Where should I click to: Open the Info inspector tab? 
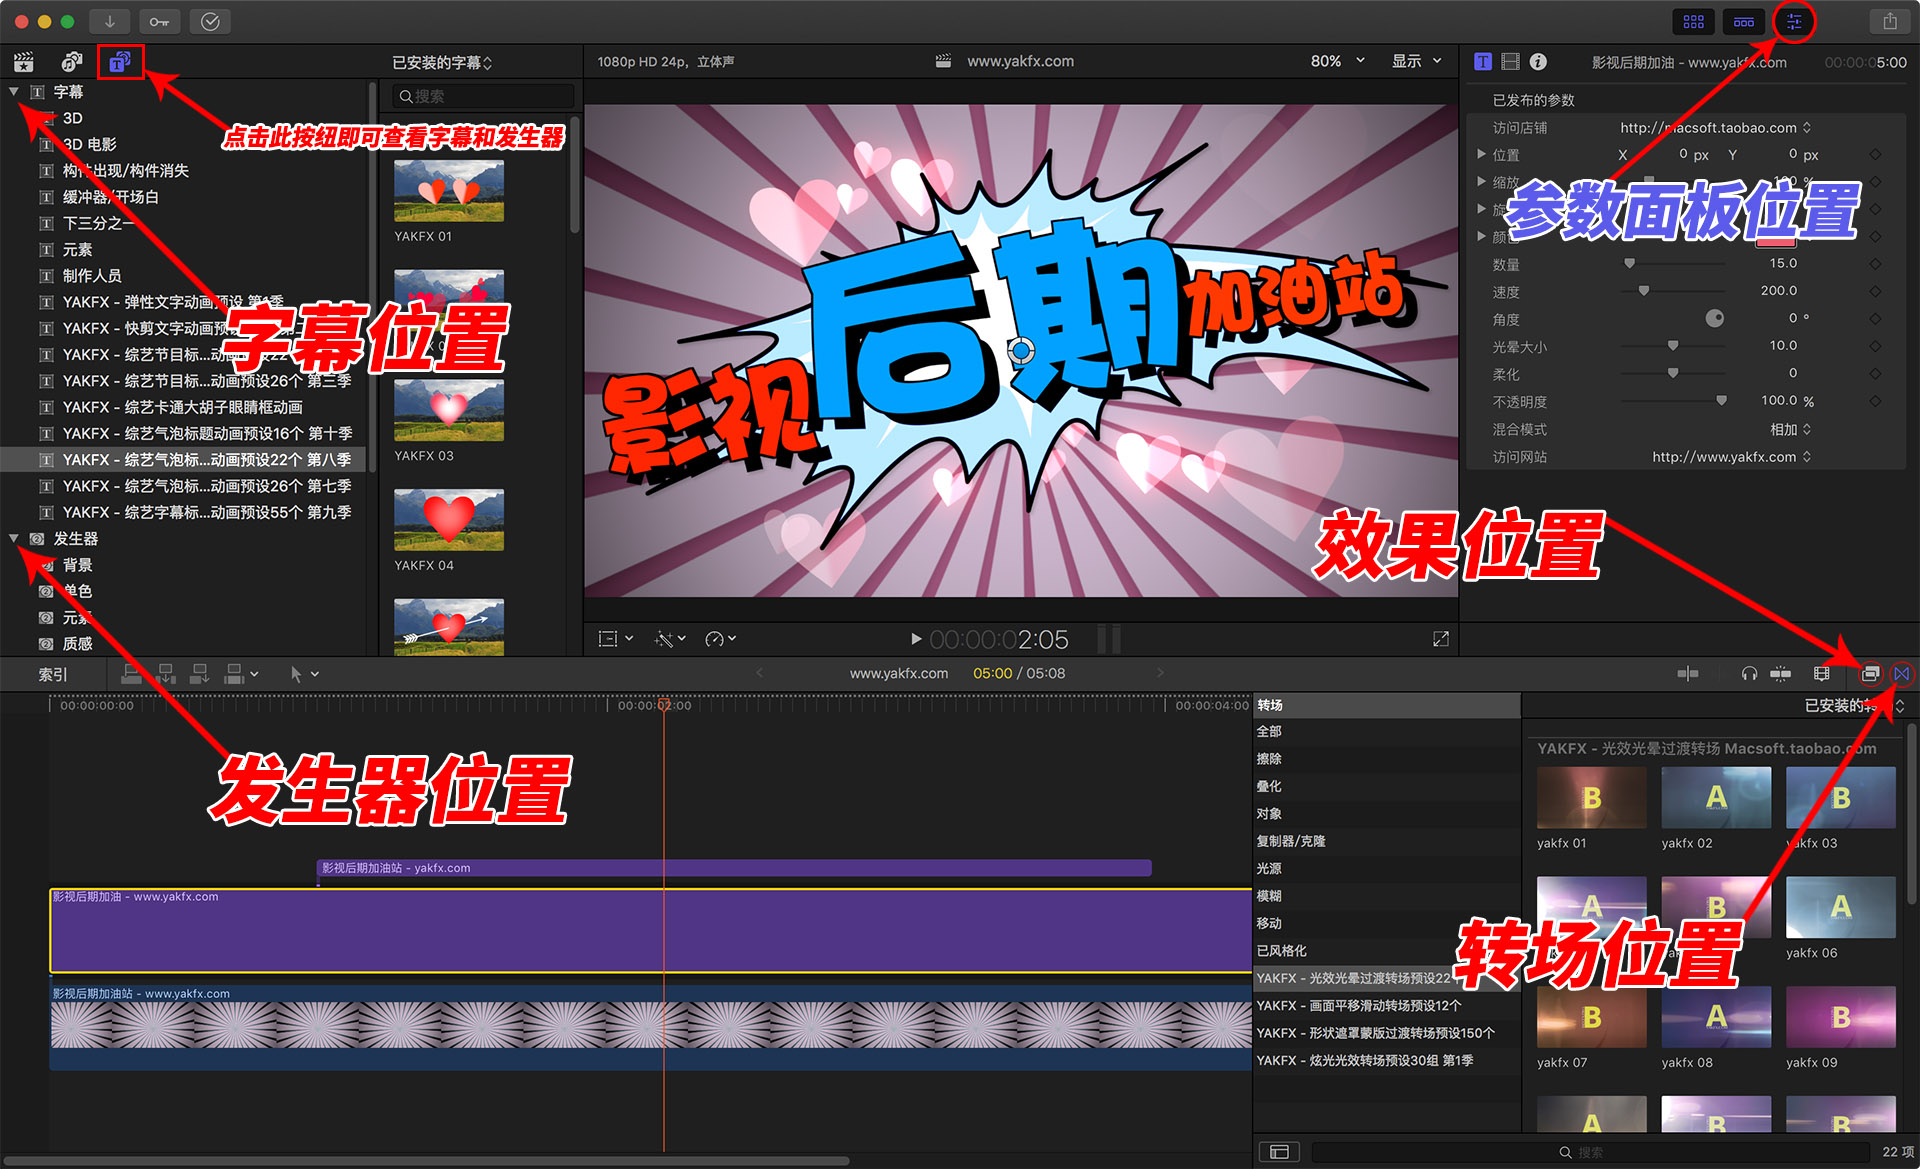[x=1538, y=62]
